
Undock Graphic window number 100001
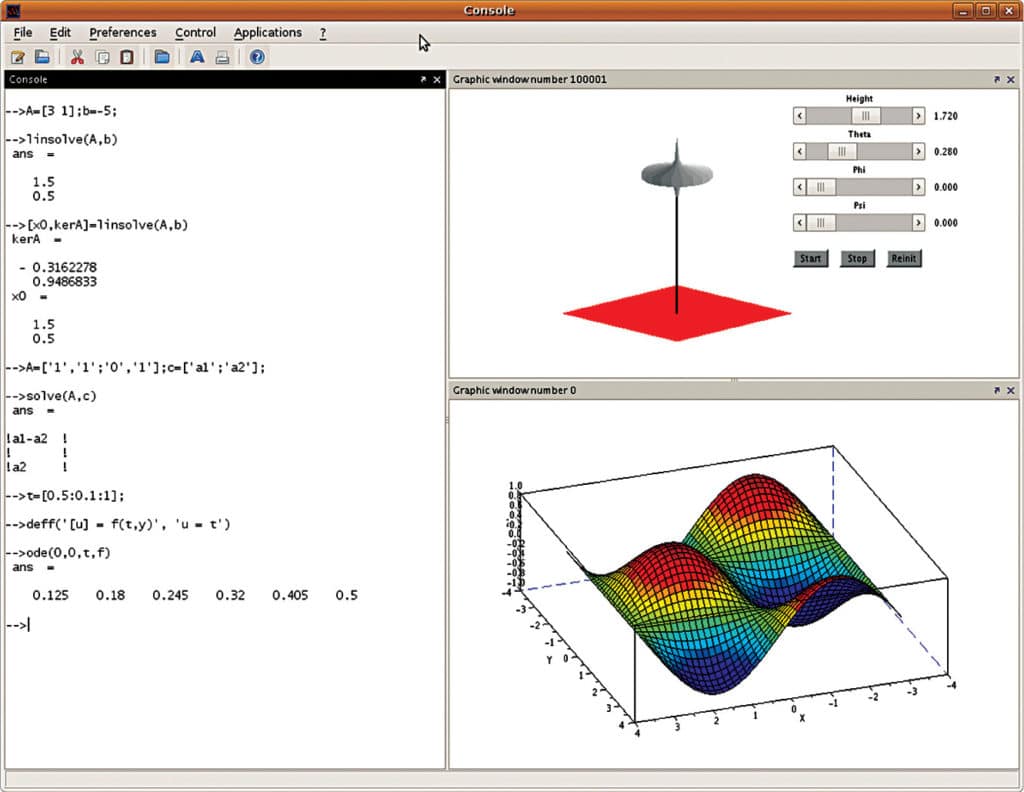point(996,79)
